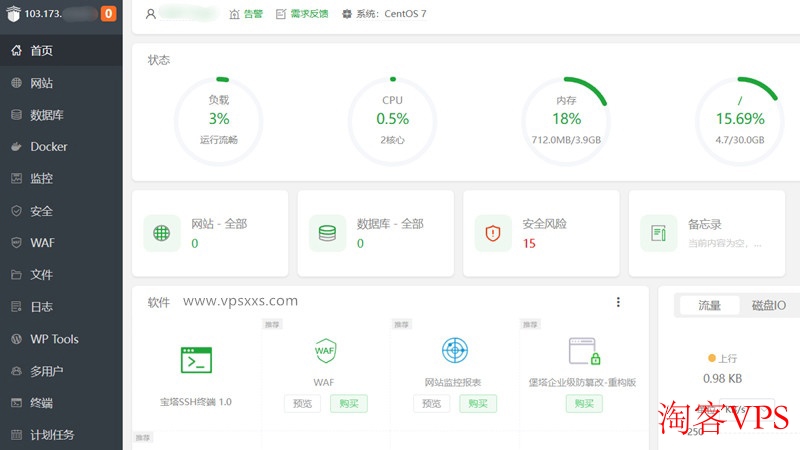The width and height of the screenshot is (800, 450).
Task: Select 监控 in the sidebar
Action: (x=61, y=179)
